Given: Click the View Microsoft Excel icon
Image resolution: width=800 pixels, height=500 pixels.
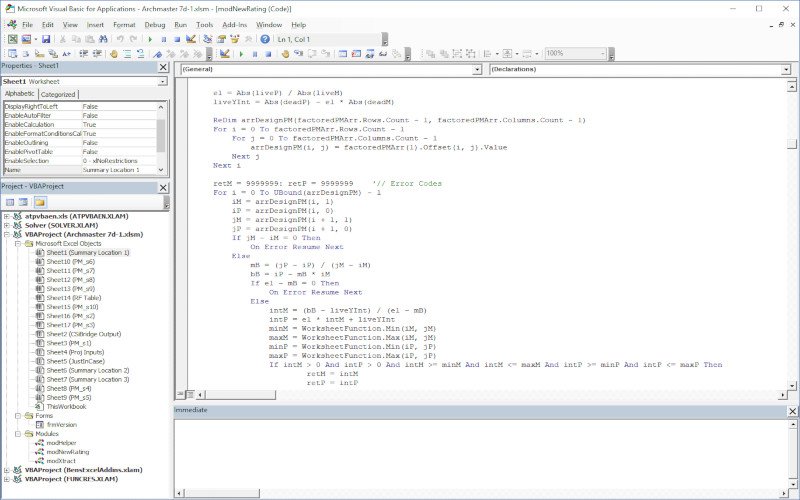Looking at the screenshot, I should [12, 39].
